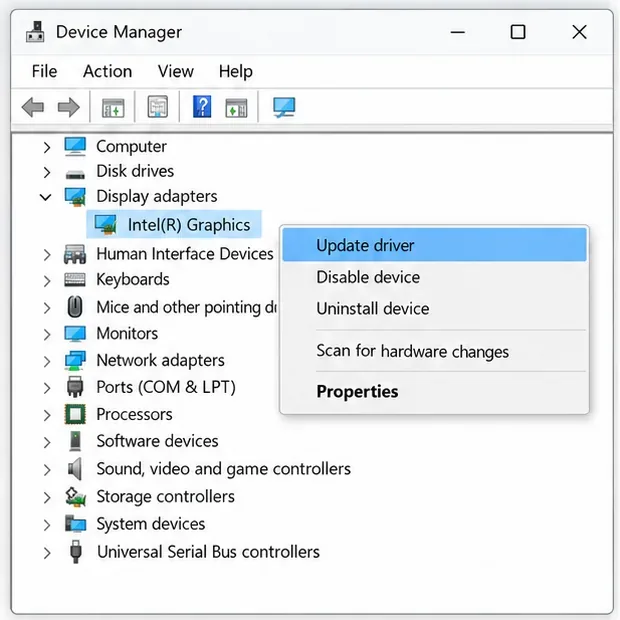The height and width of the screenshot is (620, 620).
Task: Click the USB controllers plug icon
Action: click(76, 552)
